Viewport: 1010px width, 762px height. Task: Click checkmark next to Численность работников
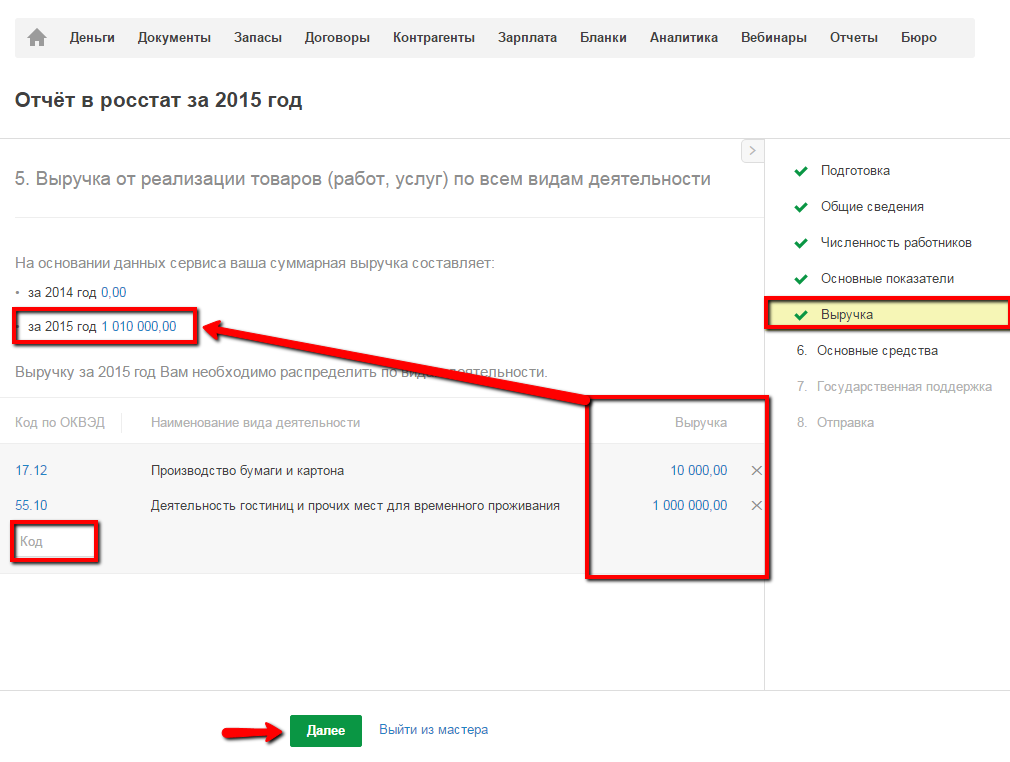pyautogui.click(x=801, y=243)
